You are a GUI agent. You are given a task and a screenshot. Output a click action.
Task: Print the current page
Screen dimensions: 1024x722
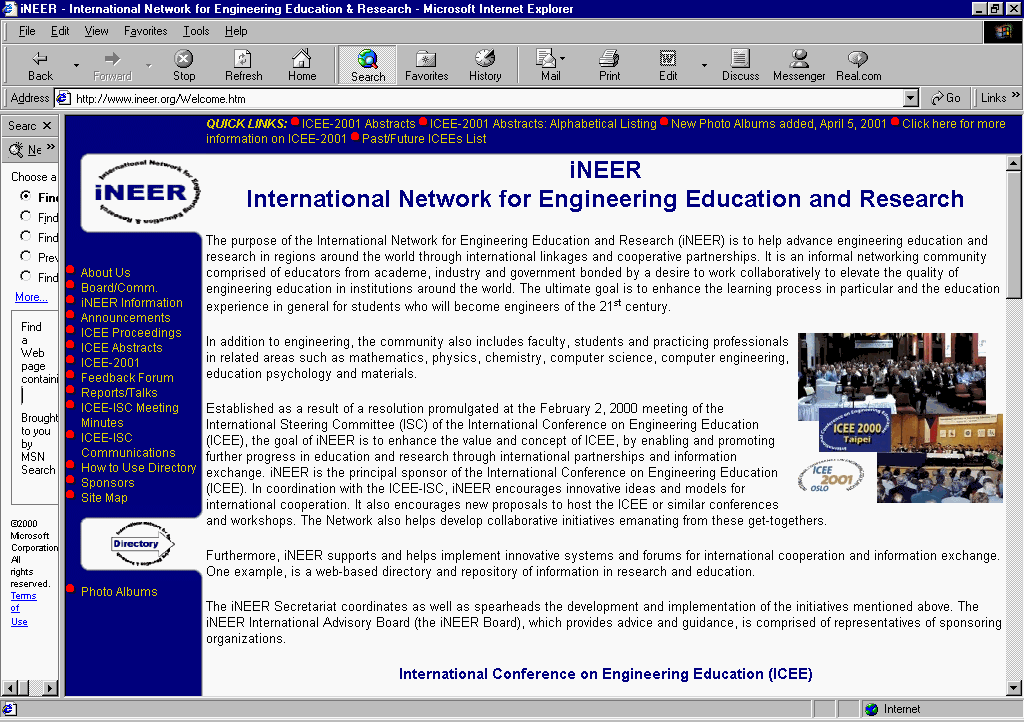click(609, 65)
